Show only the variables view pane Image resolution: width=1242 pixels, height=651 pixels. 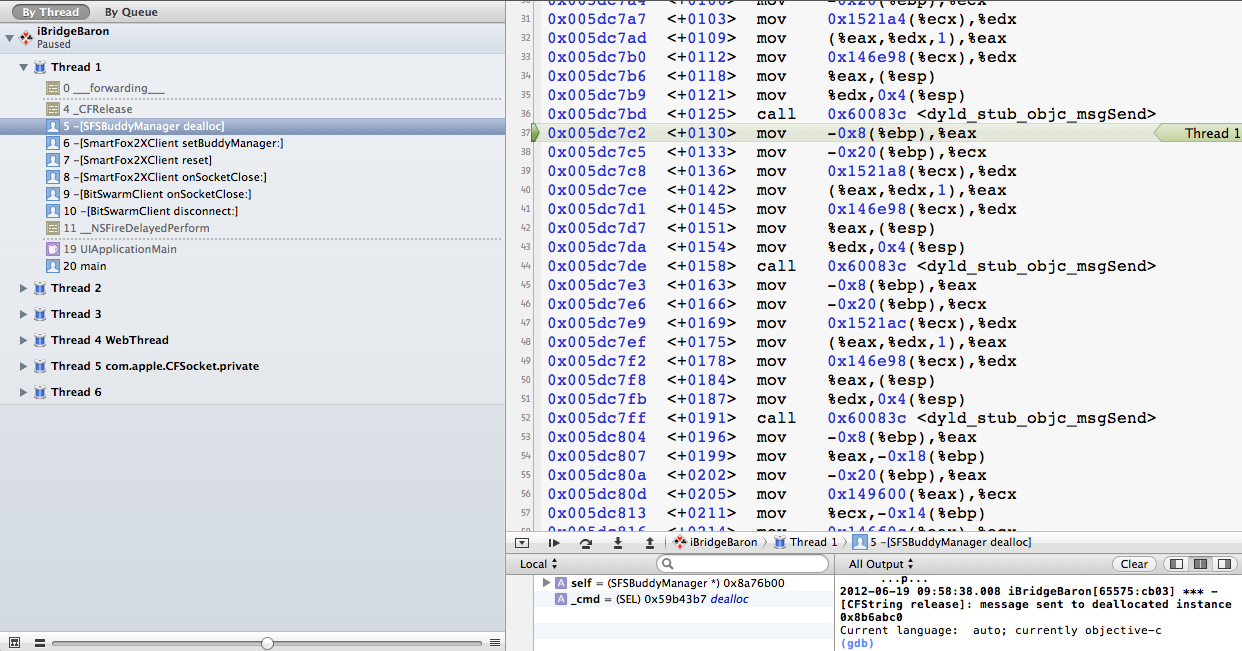[1177, 564]
